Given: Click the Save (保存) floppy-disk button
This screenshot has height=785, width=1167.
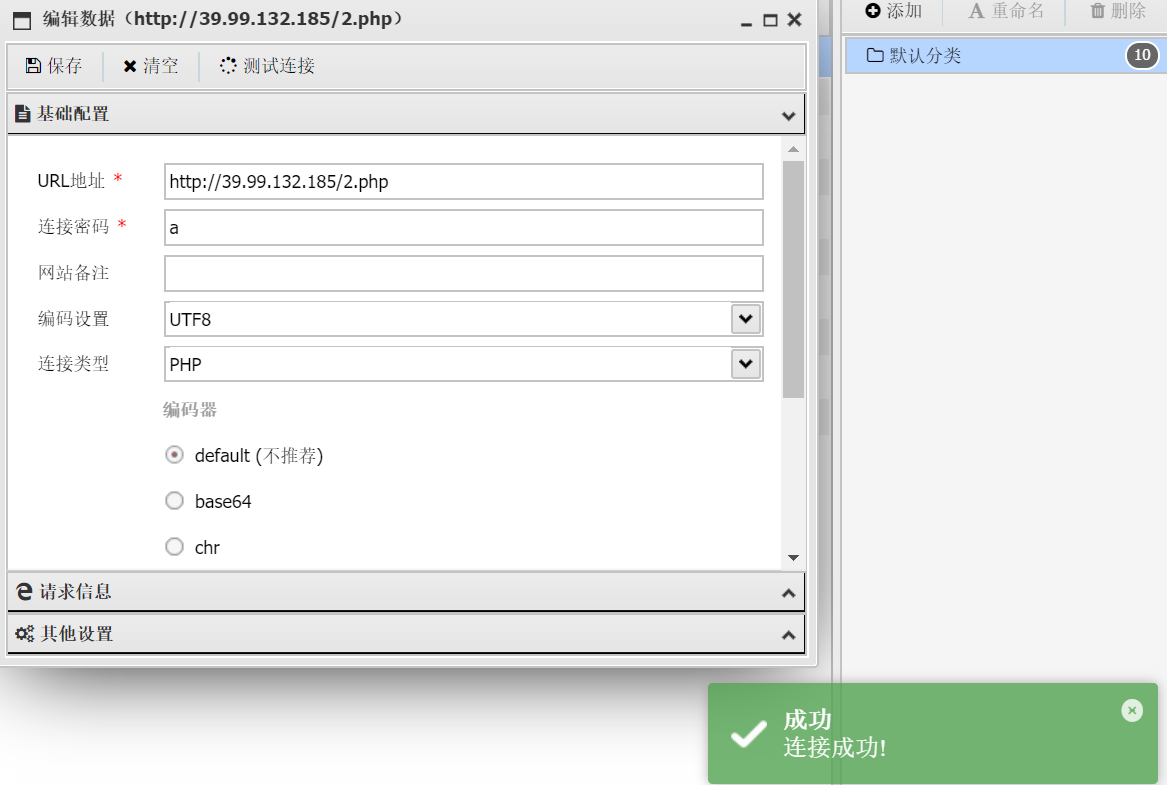Looking at the screenshot, I should (54, 65).
